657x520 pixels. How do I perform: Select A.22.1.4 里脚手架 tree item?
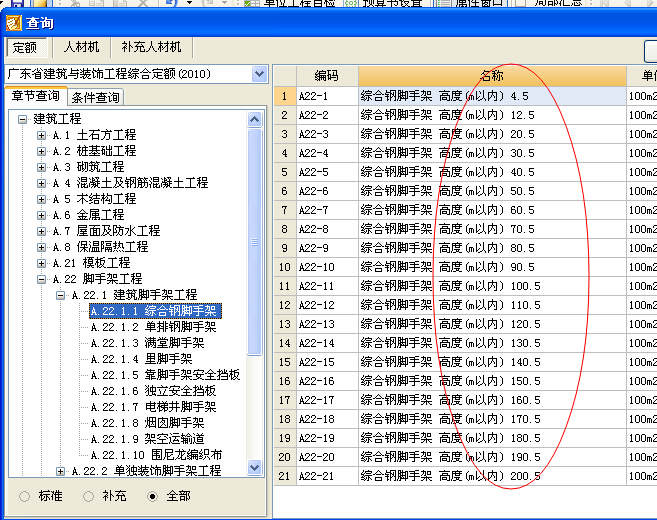[142, 359]
